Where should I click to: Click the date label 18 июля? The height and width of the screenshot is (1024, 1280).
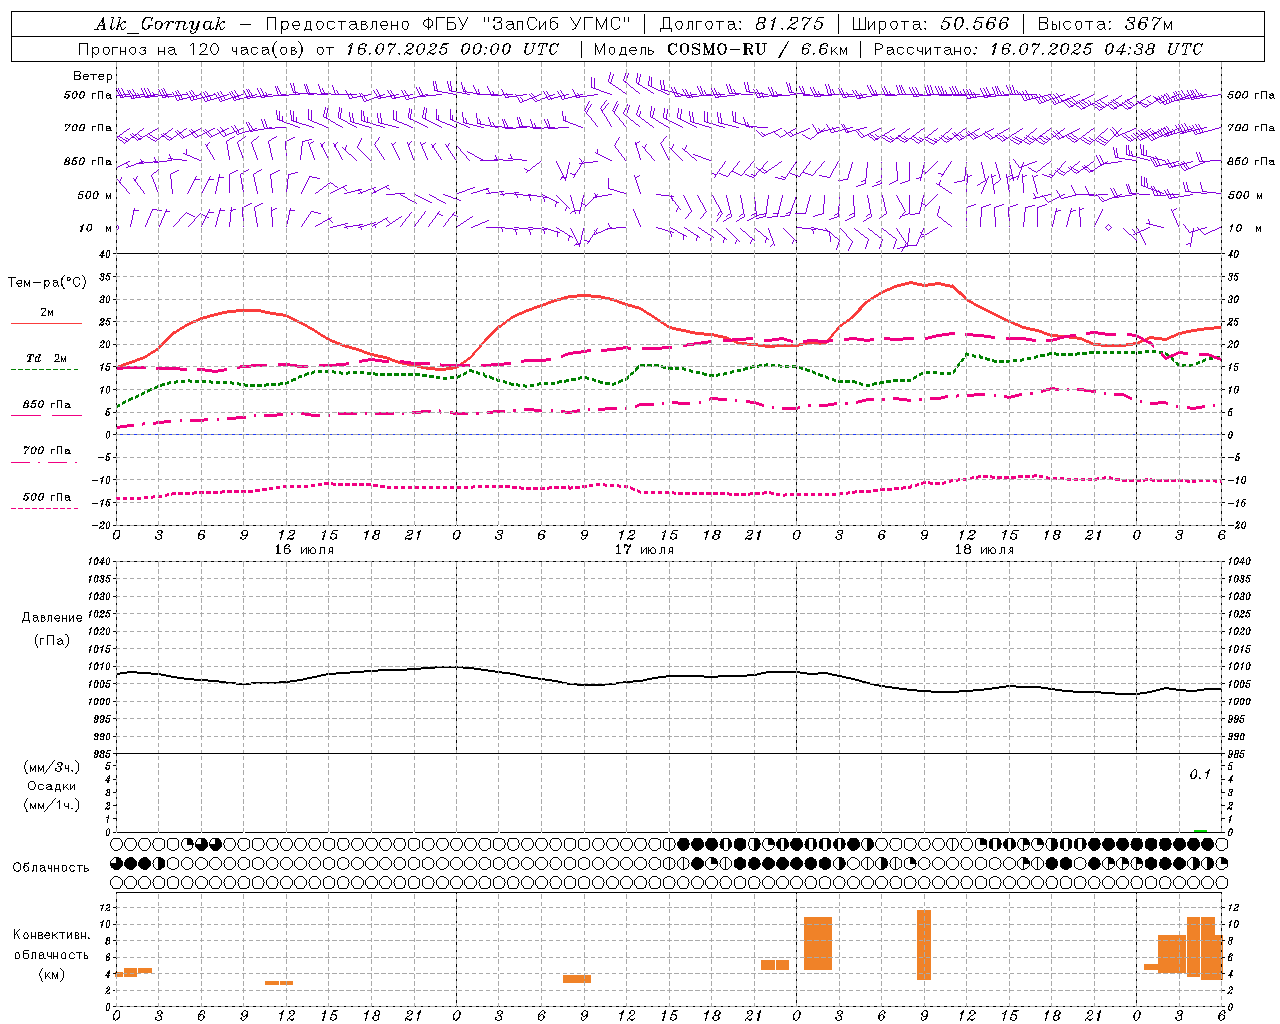(x=984, y=550)
